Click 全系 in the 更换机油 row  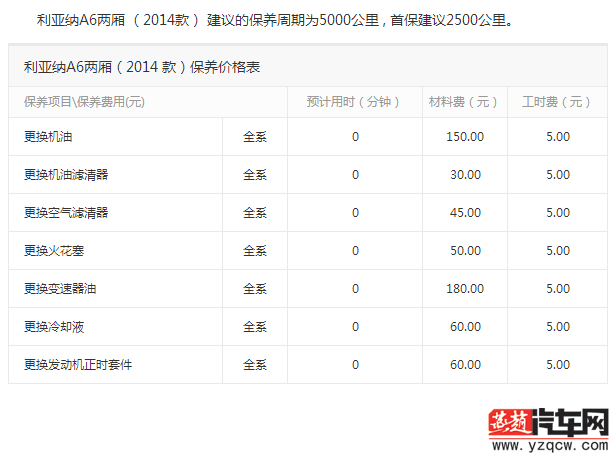(255, 136)
